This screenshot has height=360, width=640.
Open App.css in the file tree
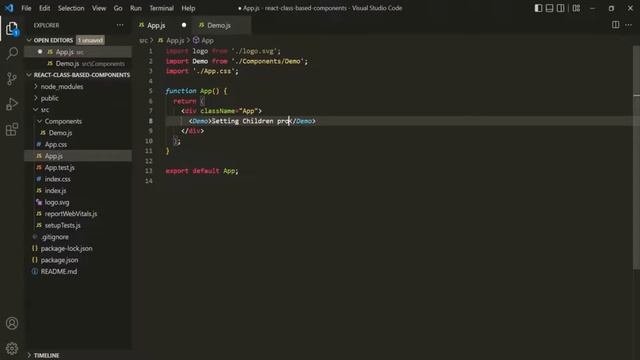(56, 144)
